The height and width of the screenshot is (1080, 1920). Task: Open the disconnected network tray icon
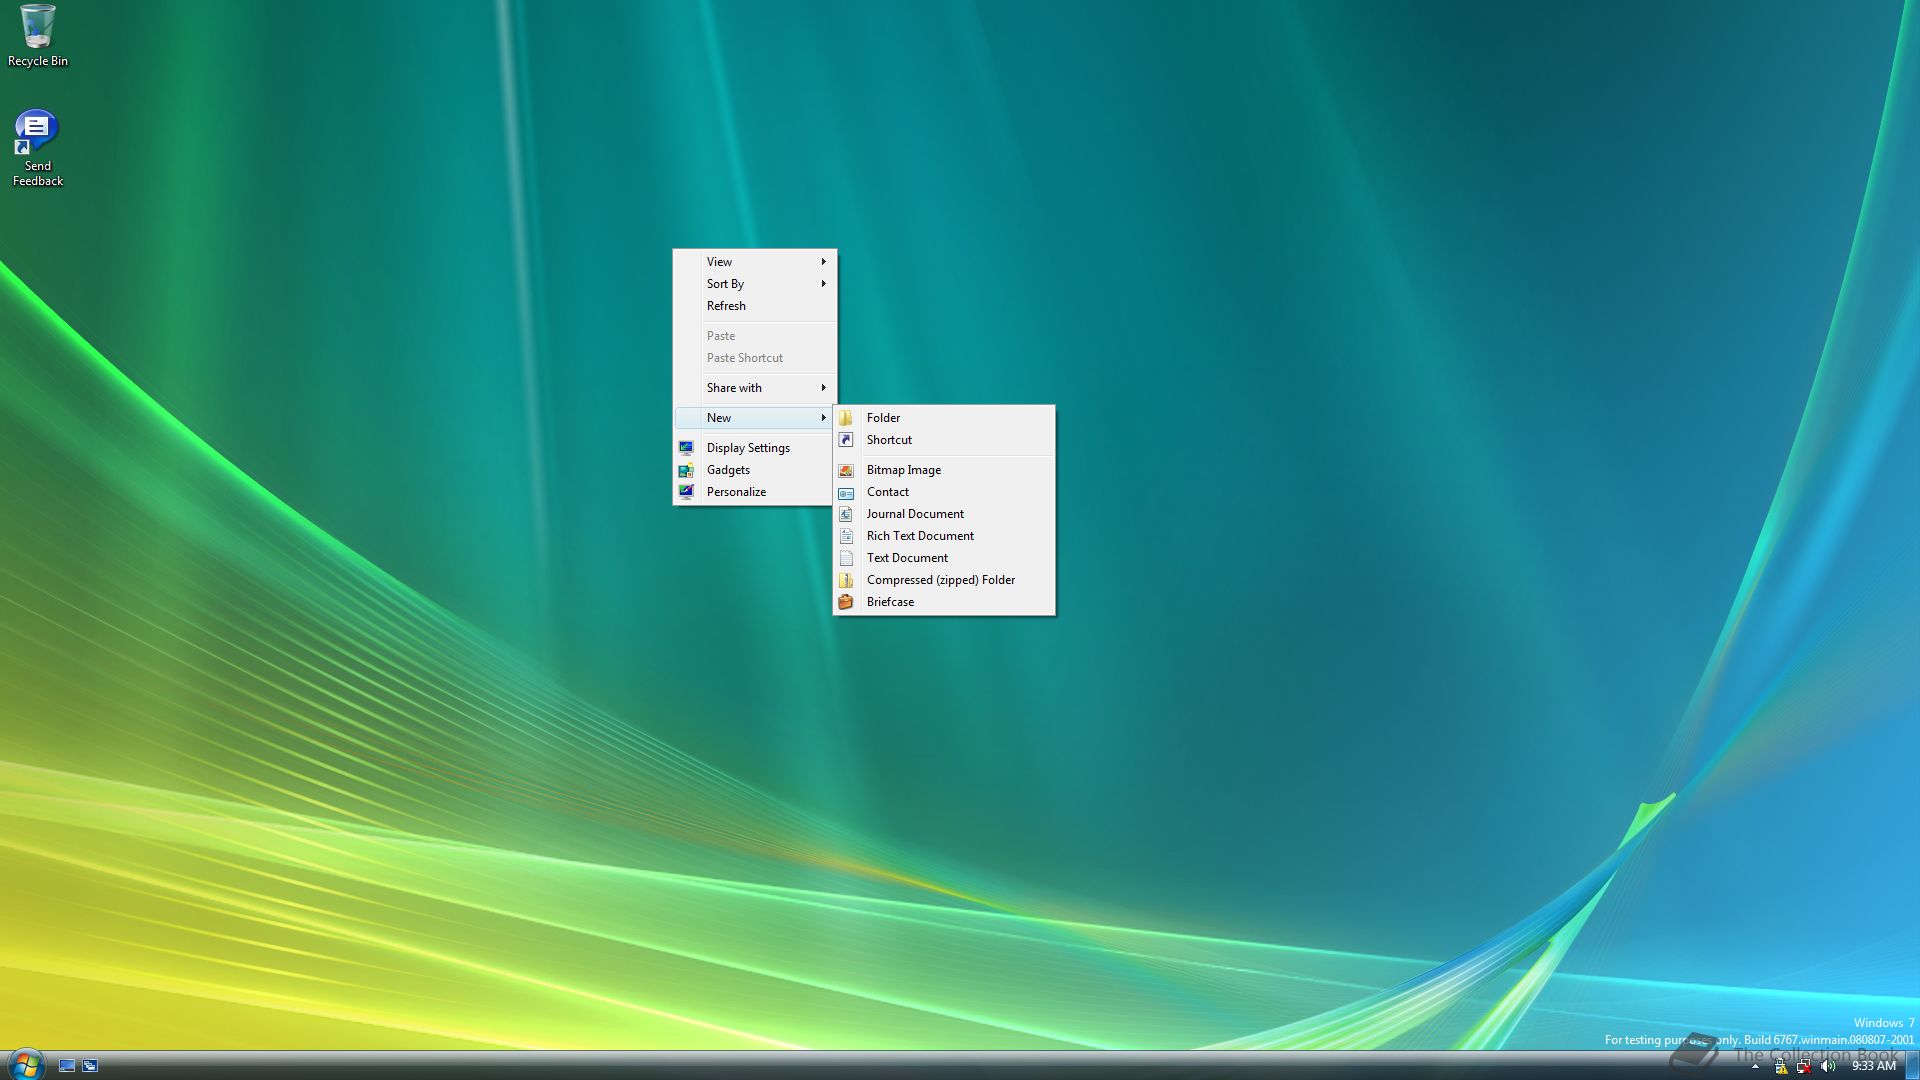[x=1804, y=1067]
